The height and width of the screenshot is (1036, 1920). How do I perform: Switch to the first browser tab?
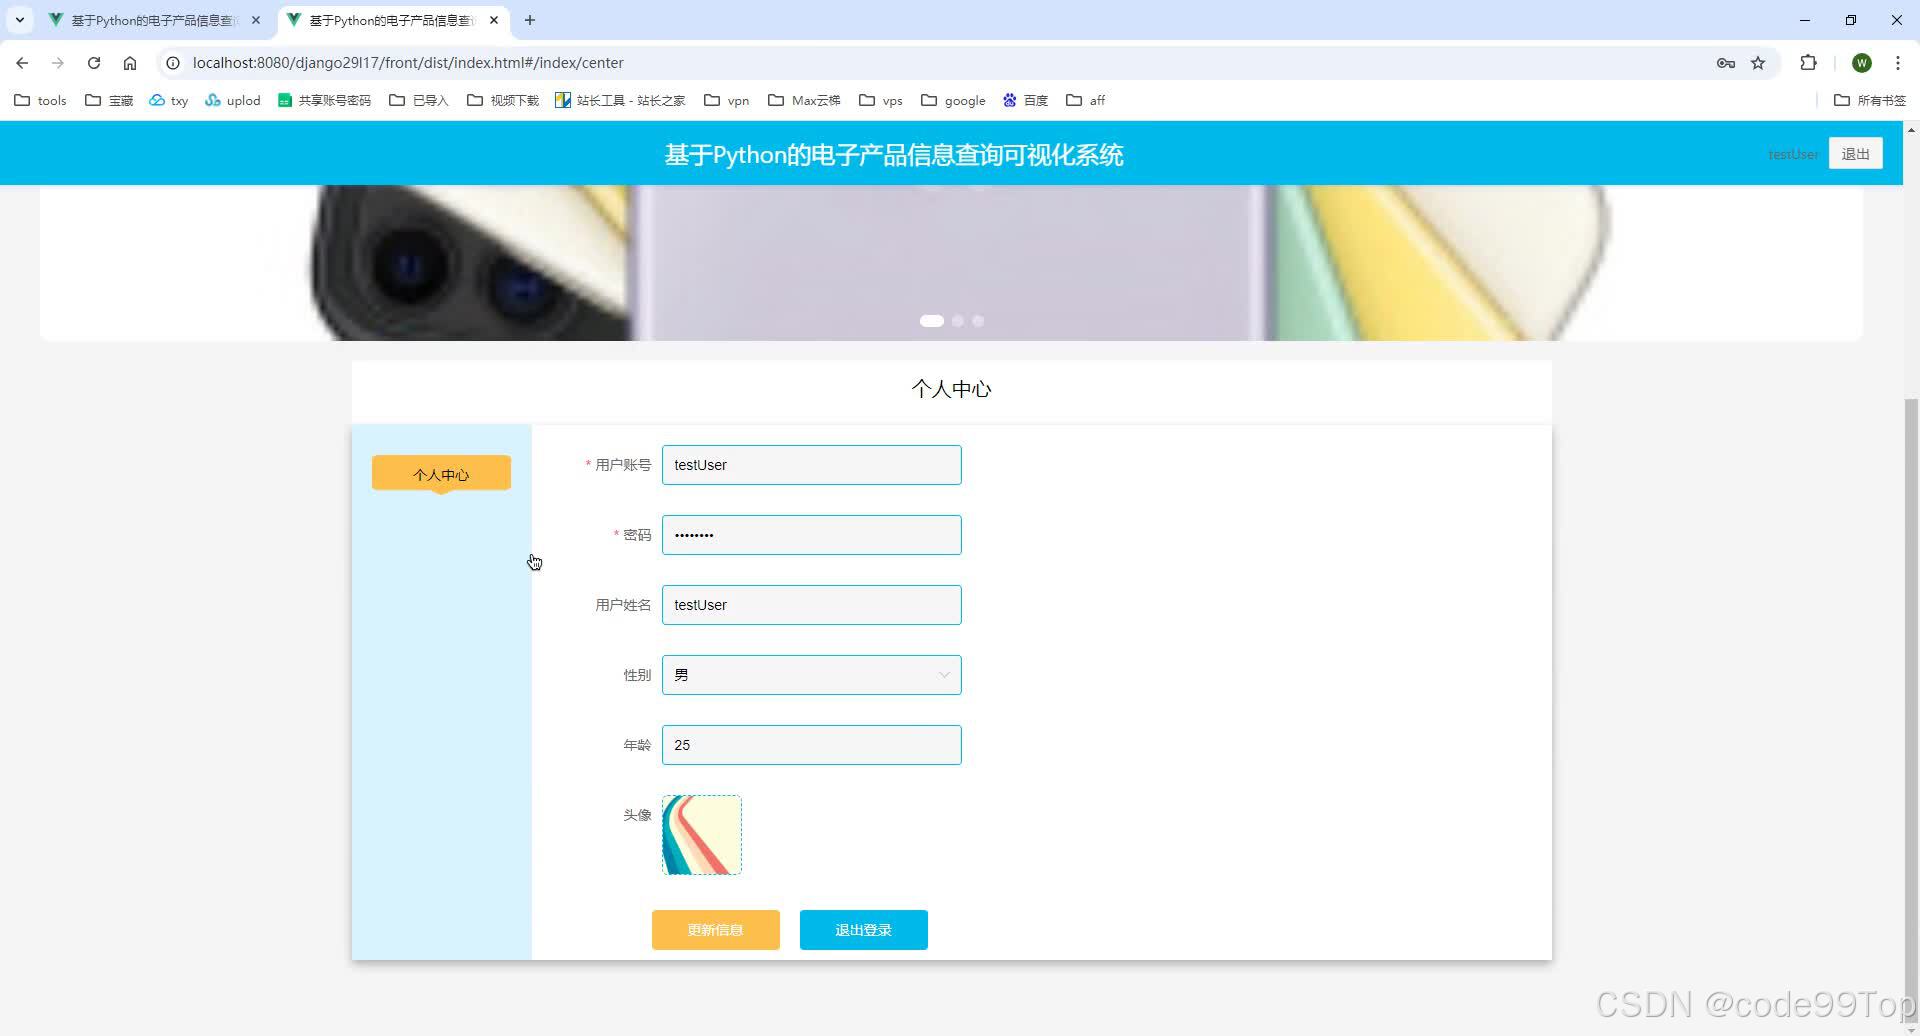(x=150, y=20)
